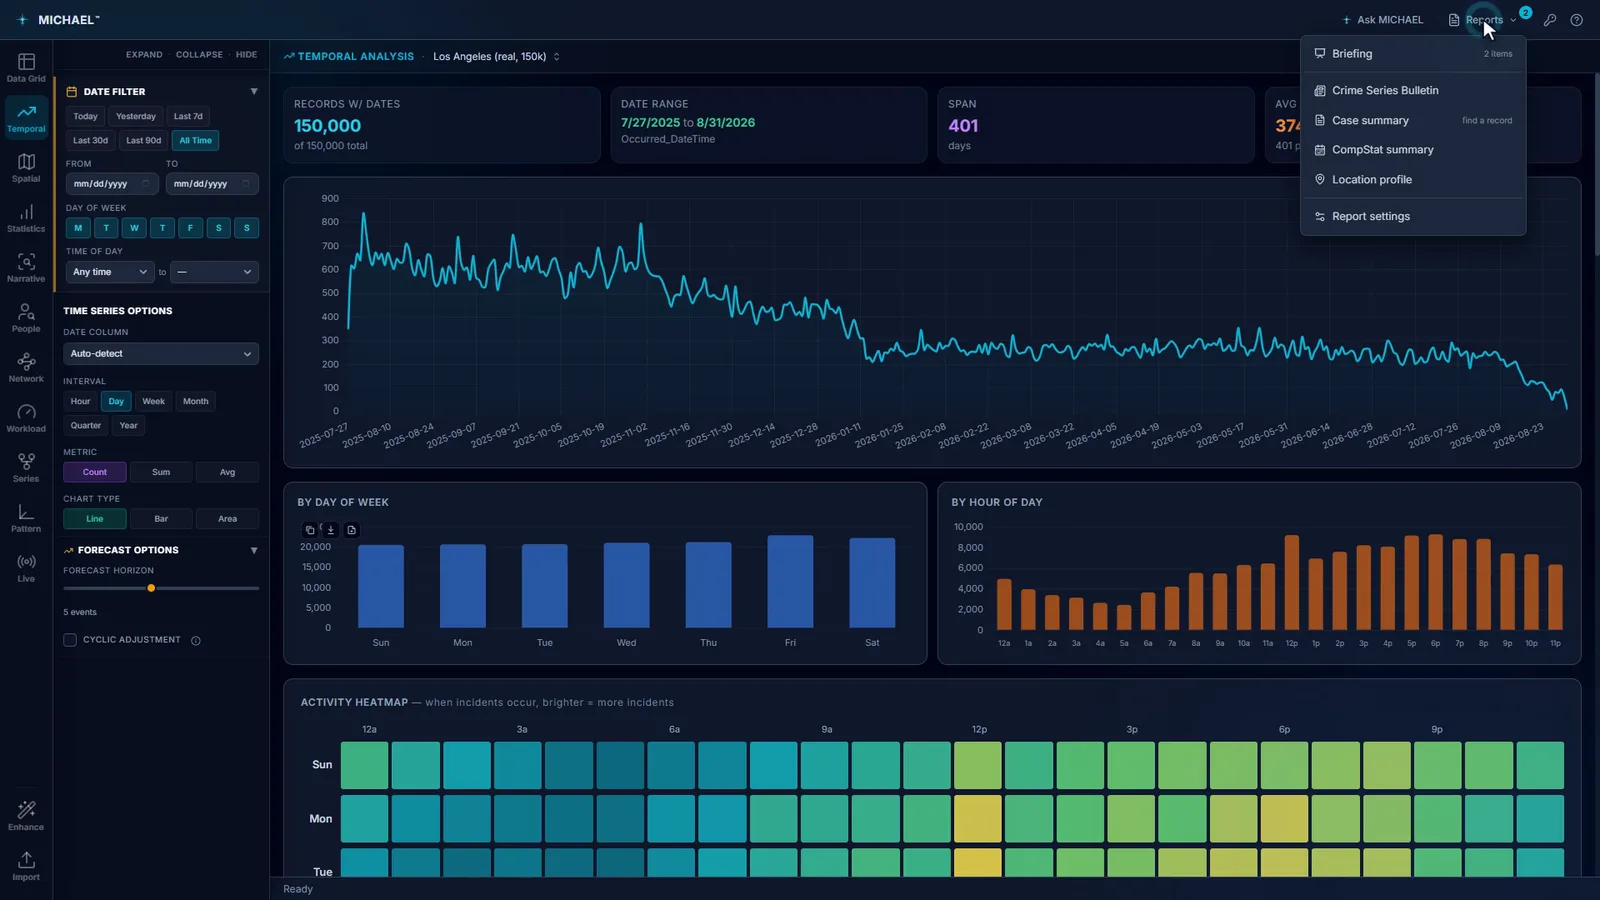Viewport: 1600px width, 900px height.
Task: Click the key icon in top bar
Action: (1550, 20)
